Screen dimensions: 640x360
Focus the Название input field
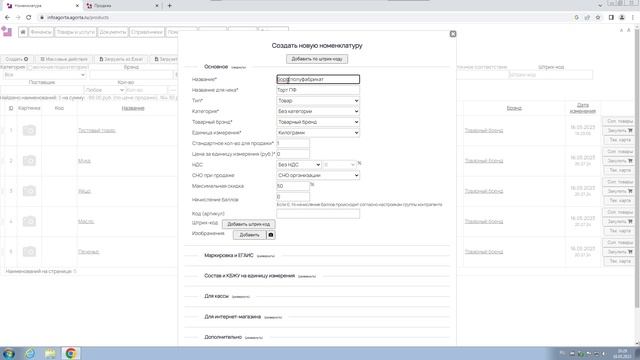318,79
